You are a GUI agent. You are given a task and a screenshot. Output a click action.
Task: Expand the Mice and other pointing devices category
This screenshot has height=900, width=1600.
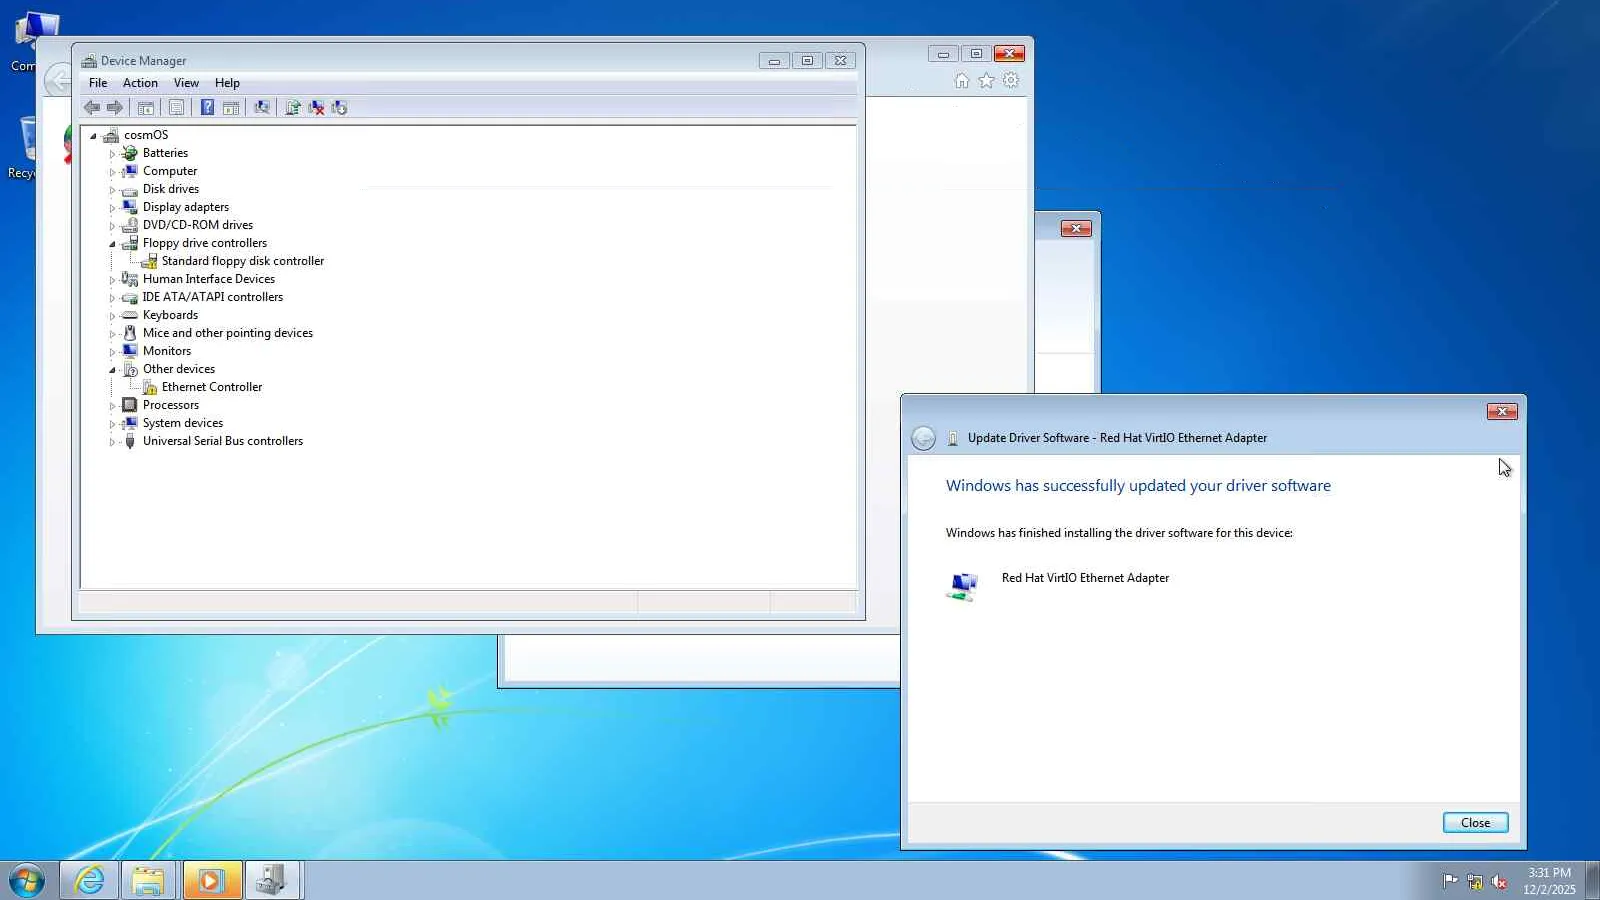click(x=112, y=334)
